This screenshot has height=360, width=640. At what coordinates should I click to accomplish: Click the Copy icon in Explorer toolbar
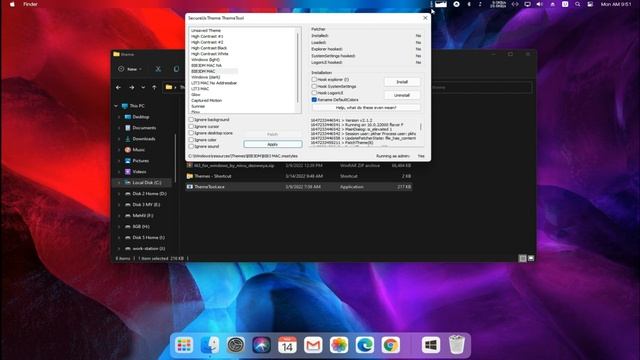point(176,69)
